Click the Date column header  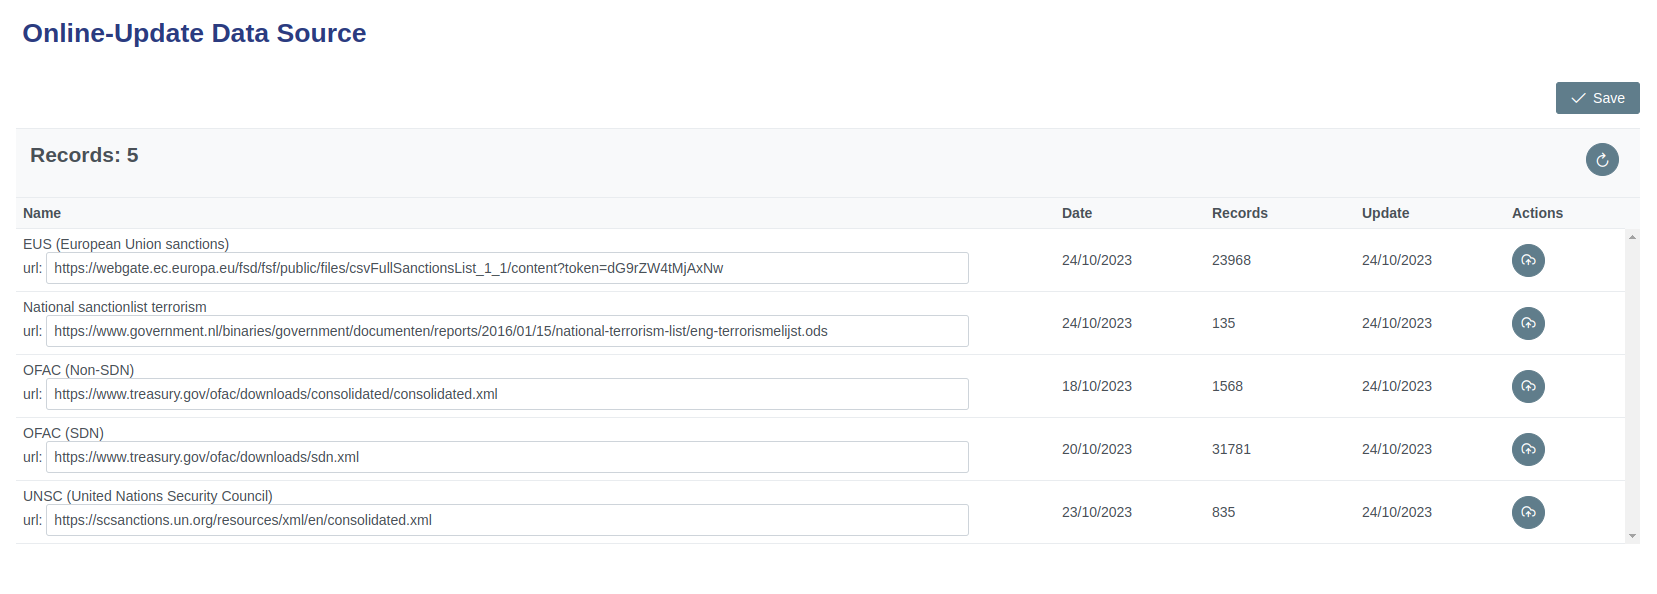click(1076, 213)
